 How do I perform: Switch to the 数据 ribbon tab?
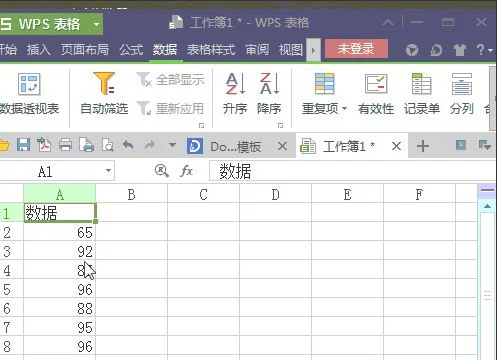(165, 50)
